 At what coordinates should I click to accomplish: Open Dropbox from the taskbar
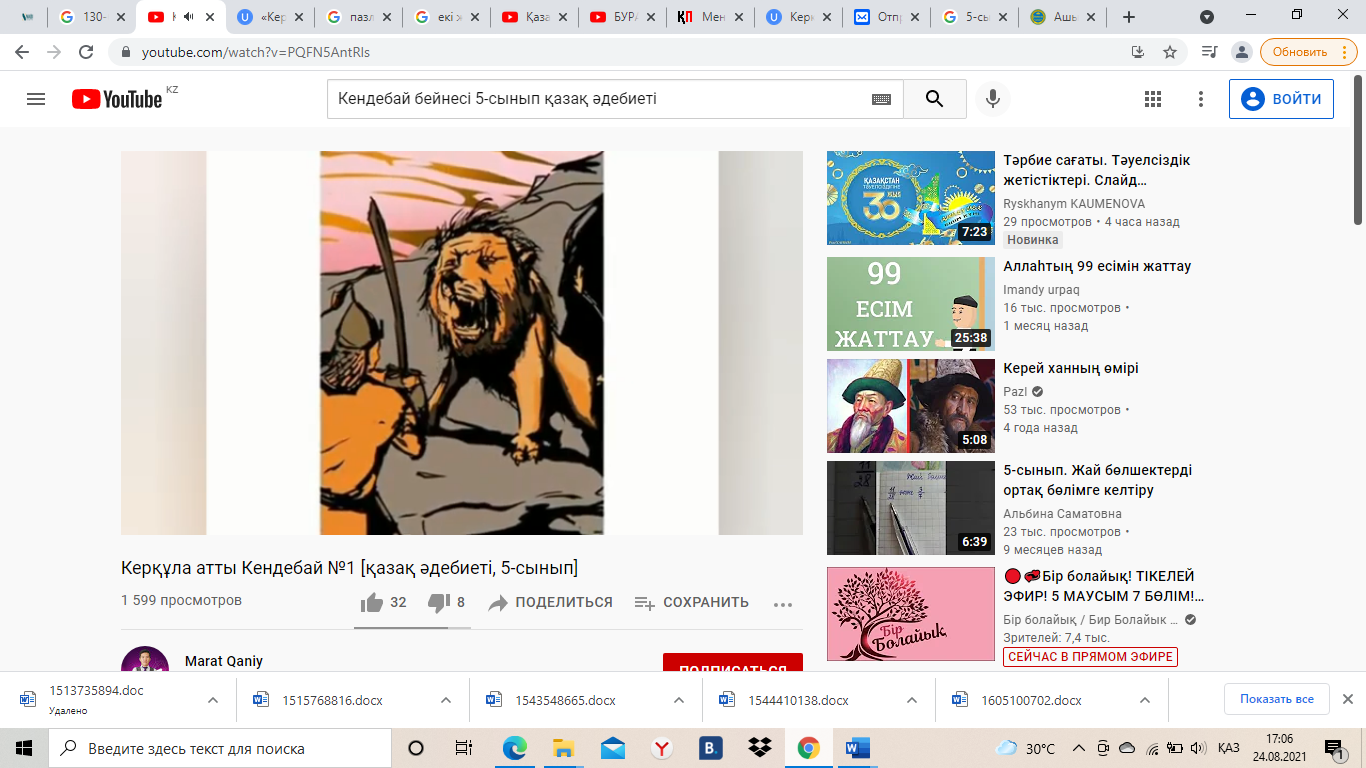760,748
